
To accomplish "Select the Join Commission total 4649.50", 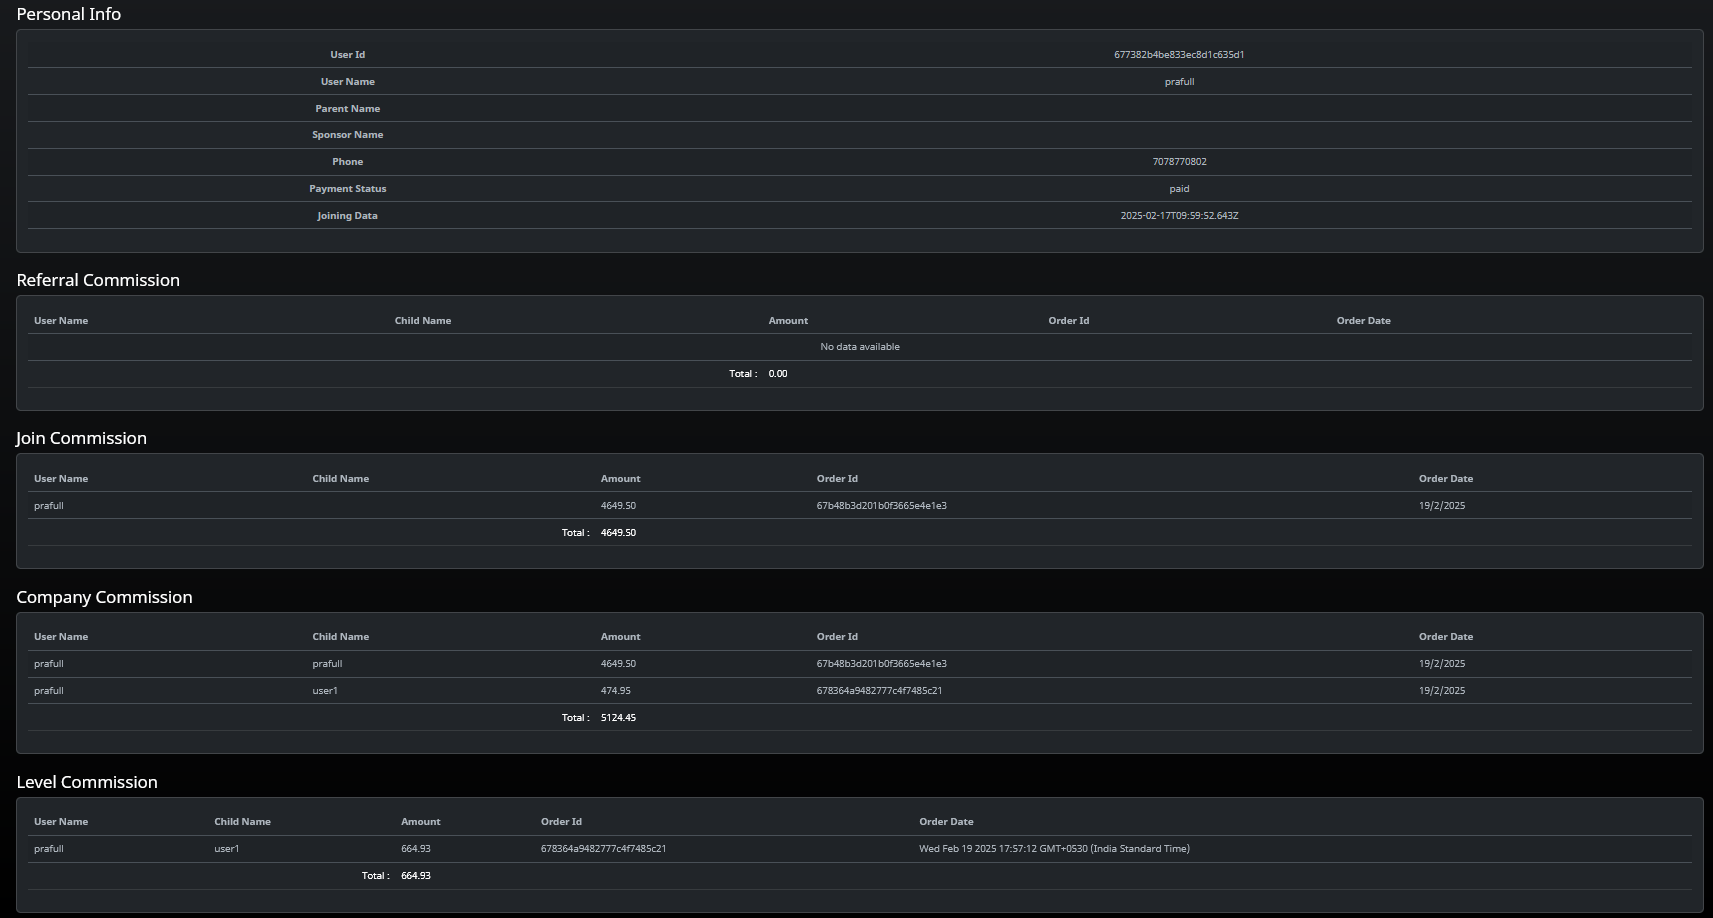I will click(617, 532).
